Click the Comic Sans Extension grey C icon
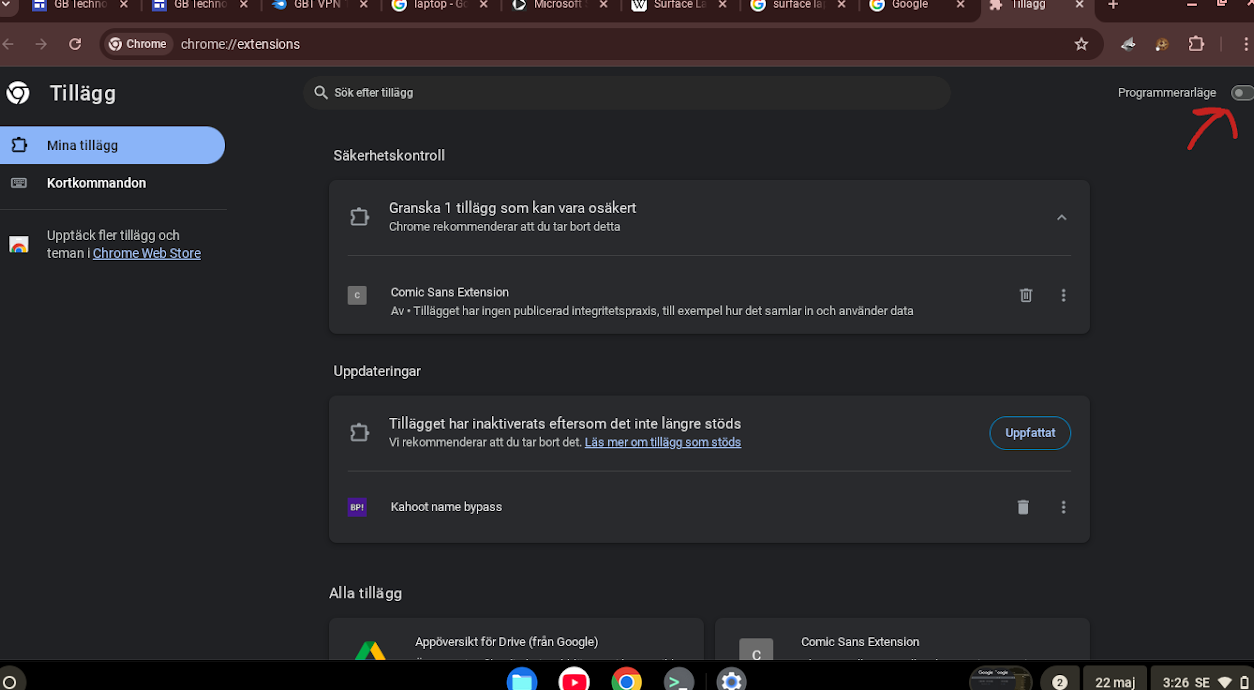This screenshot has width=1254, height=690. 357,295
